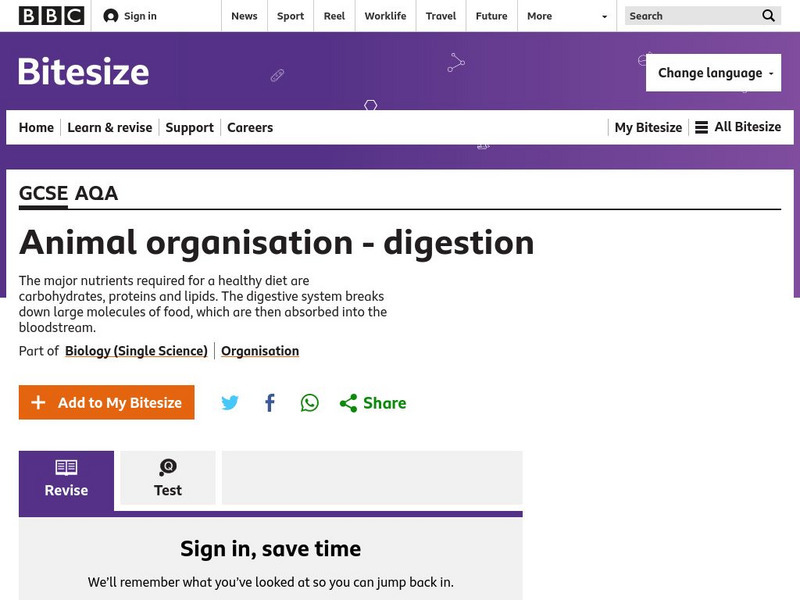Image resolution: width=800 pixels, height=600 pixels.
Task: Click the search magnifier icon
Action: (767, 16)
